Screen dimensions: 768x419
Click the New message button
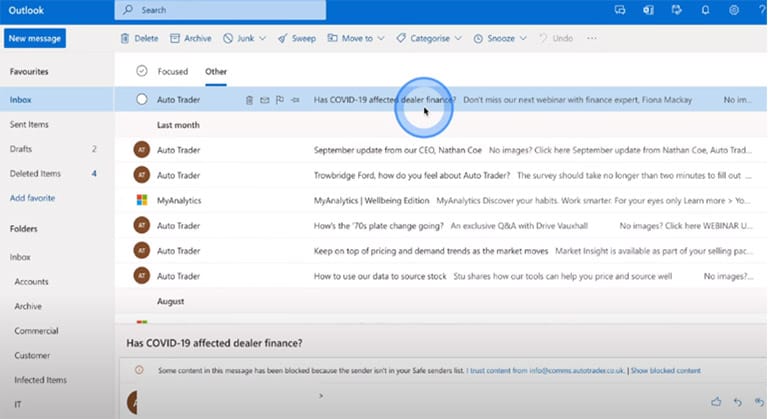(x=35, y=38)
